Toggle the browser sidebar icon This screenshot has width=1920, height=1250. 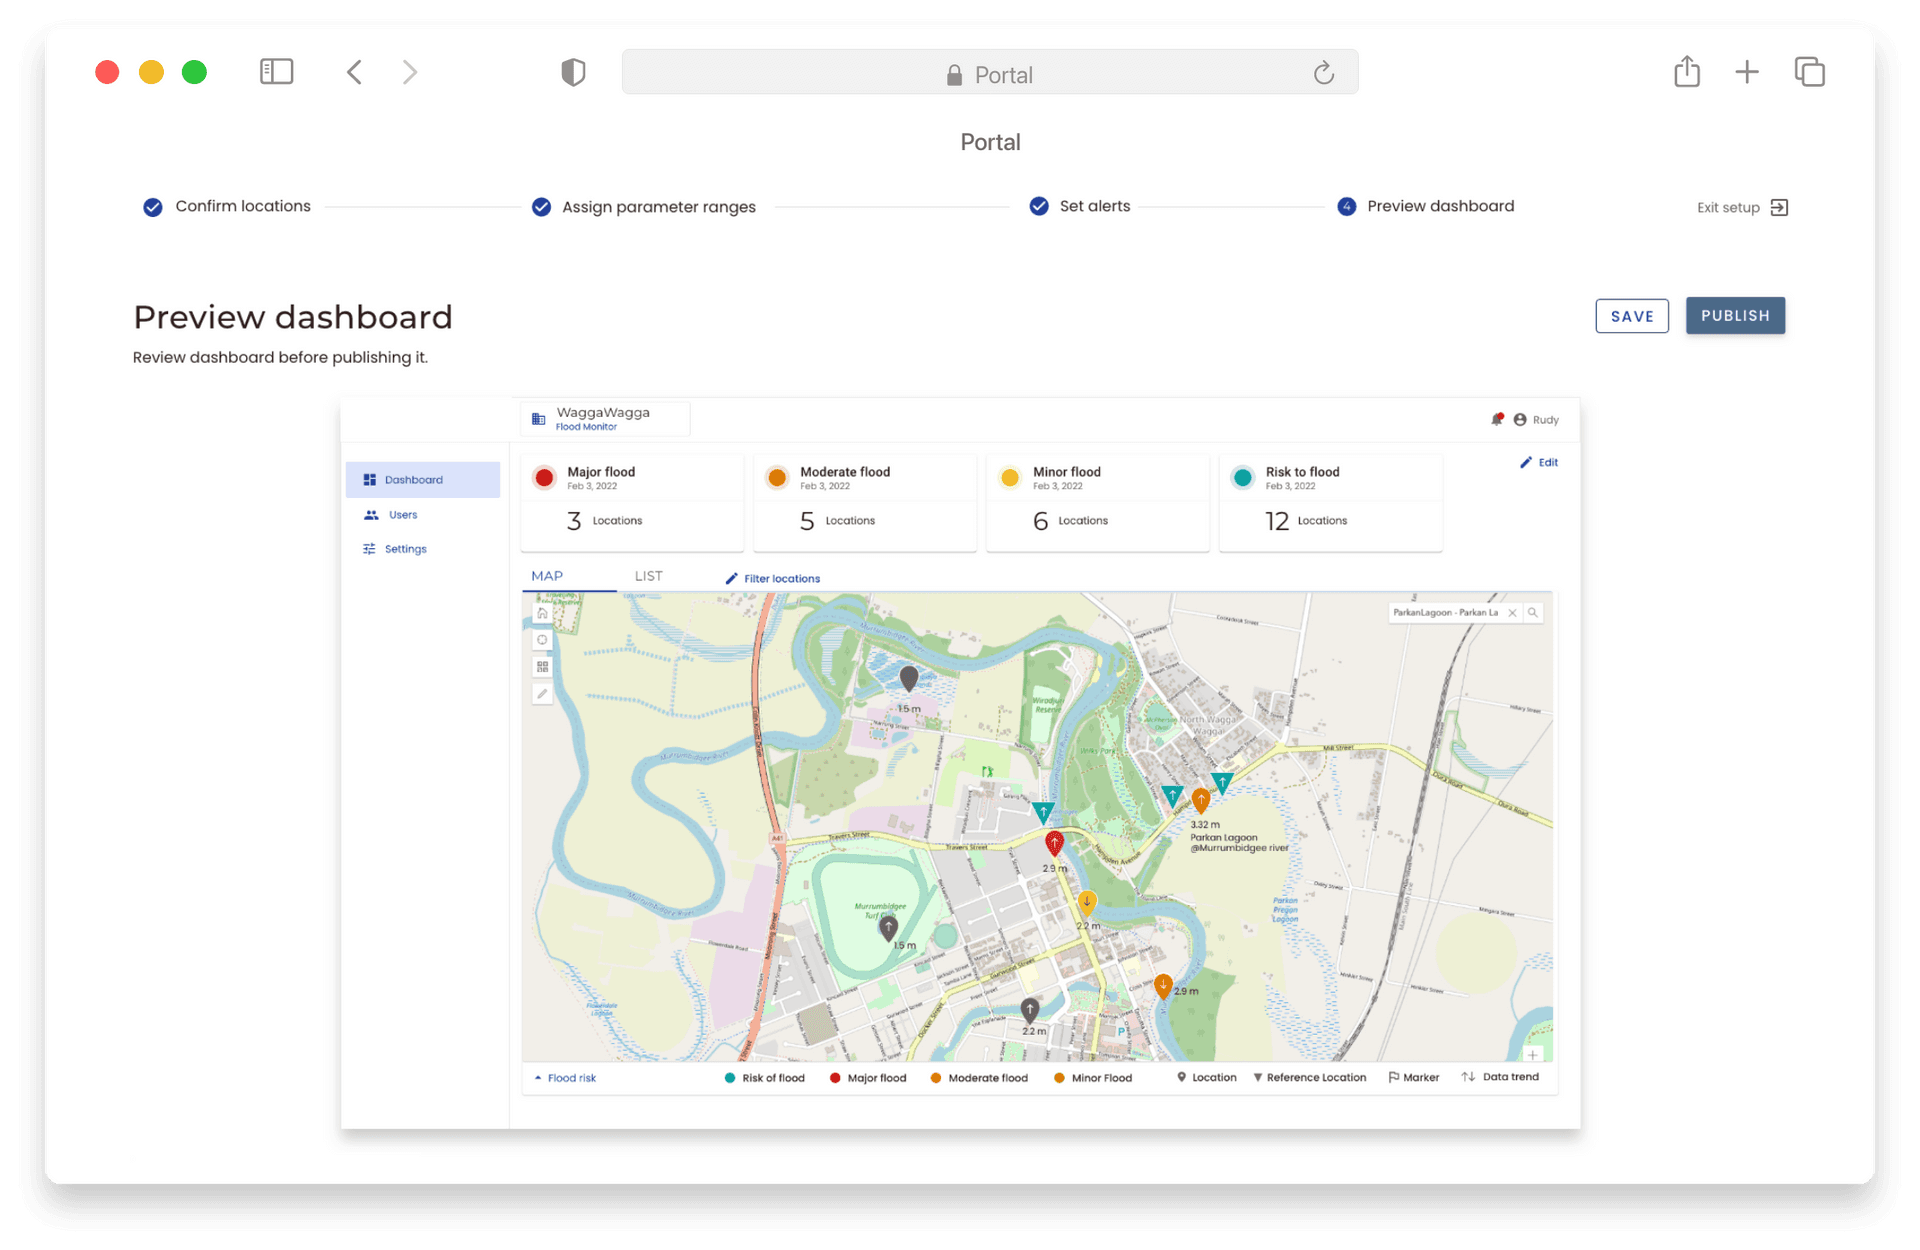click(x=276, y=72)
